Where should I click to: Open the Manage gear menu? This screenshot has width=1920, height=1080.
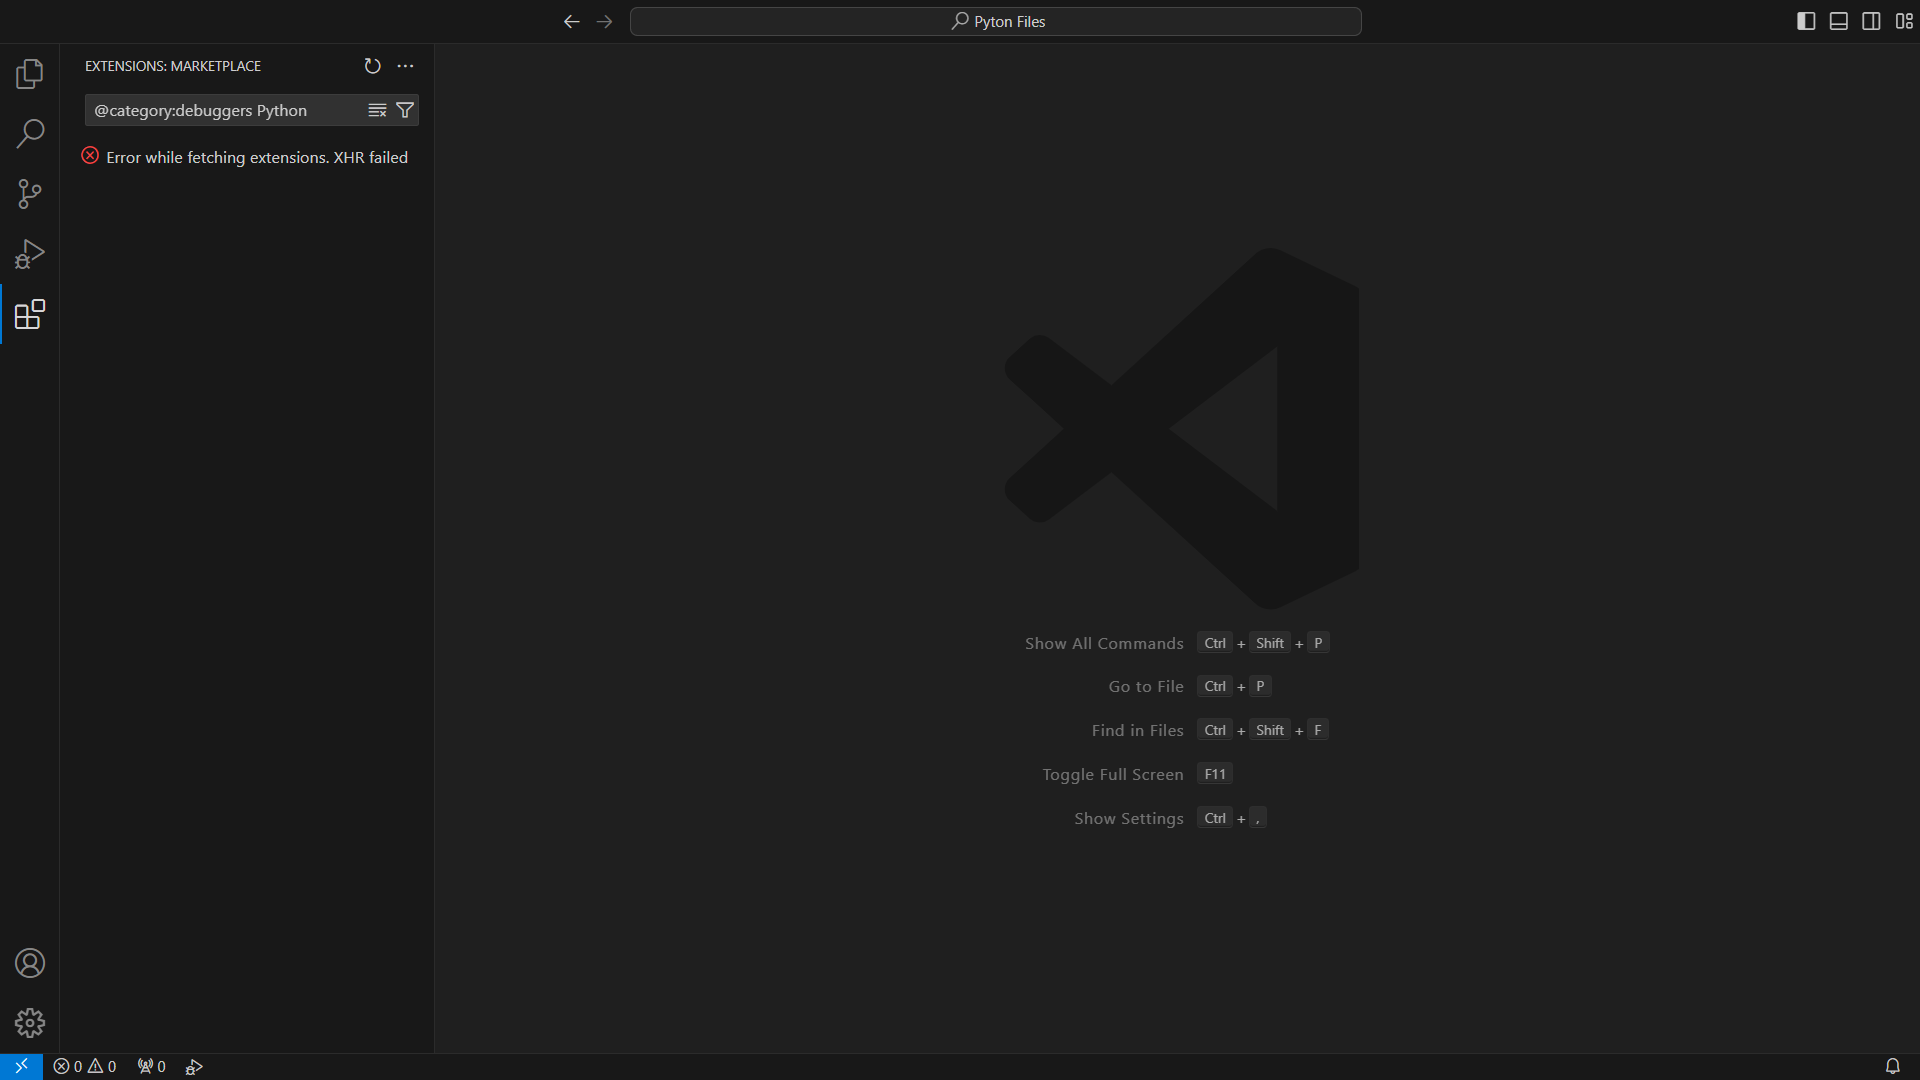pos(30,1023)
